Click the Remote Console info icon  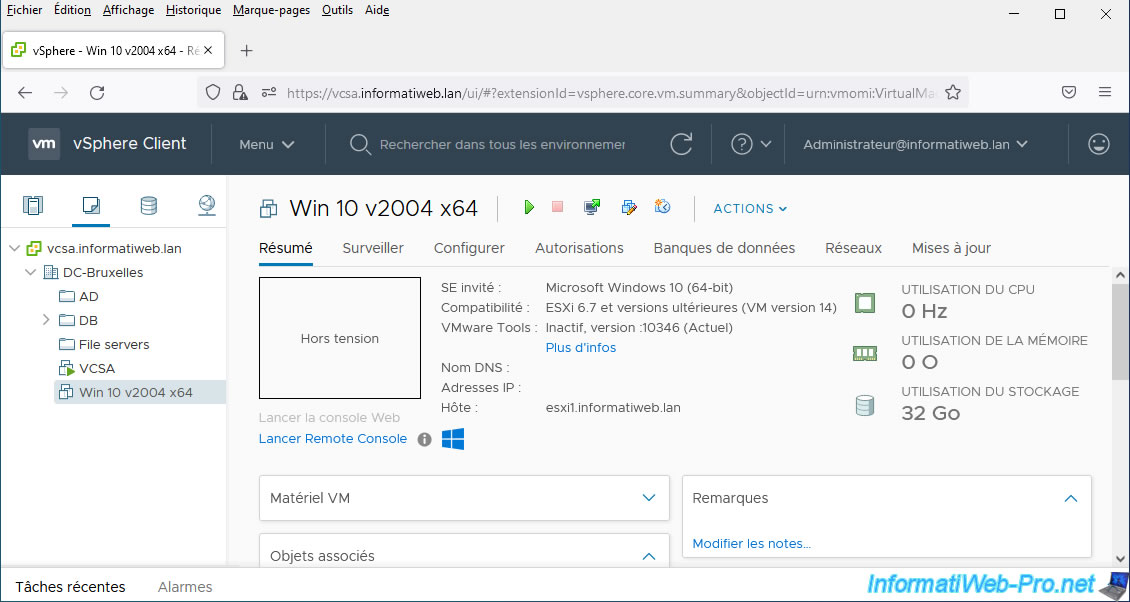point(424,439)
